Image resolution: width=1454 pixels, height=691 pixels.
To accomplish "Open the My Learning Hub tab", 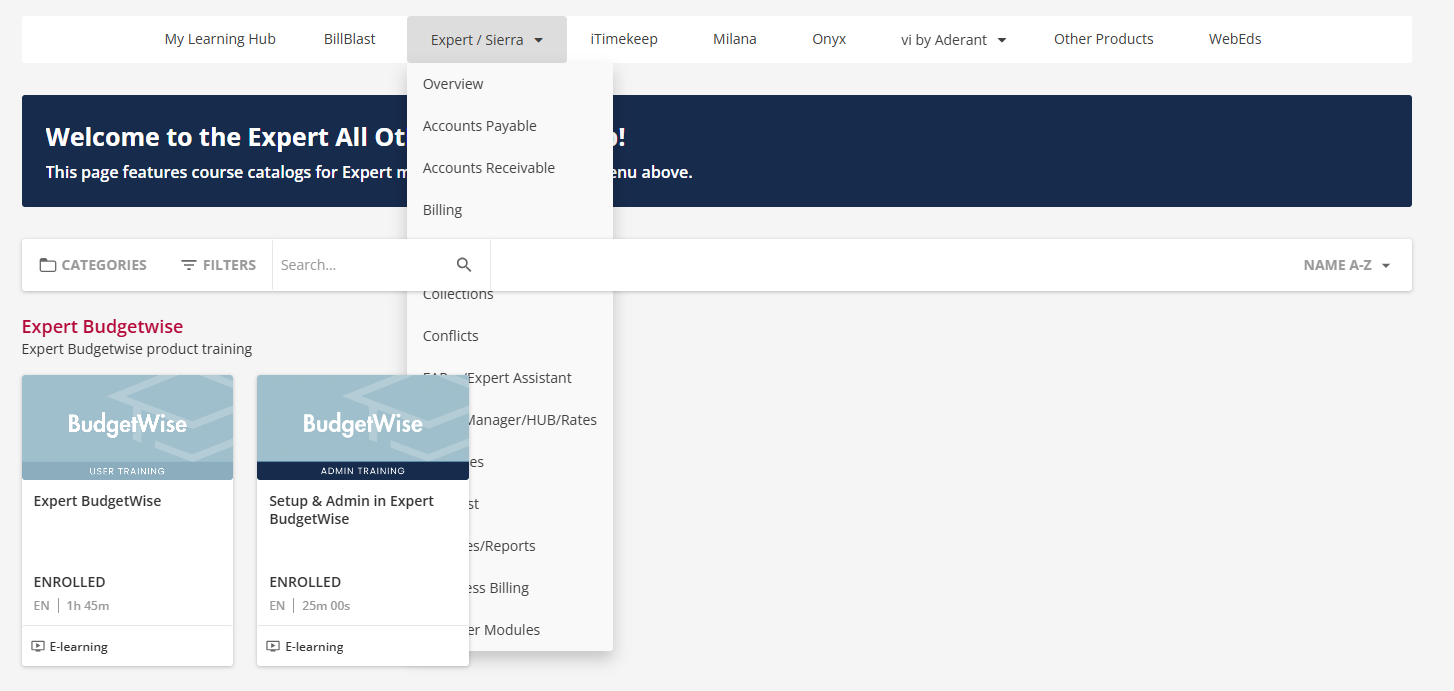I will click(220, 39).
